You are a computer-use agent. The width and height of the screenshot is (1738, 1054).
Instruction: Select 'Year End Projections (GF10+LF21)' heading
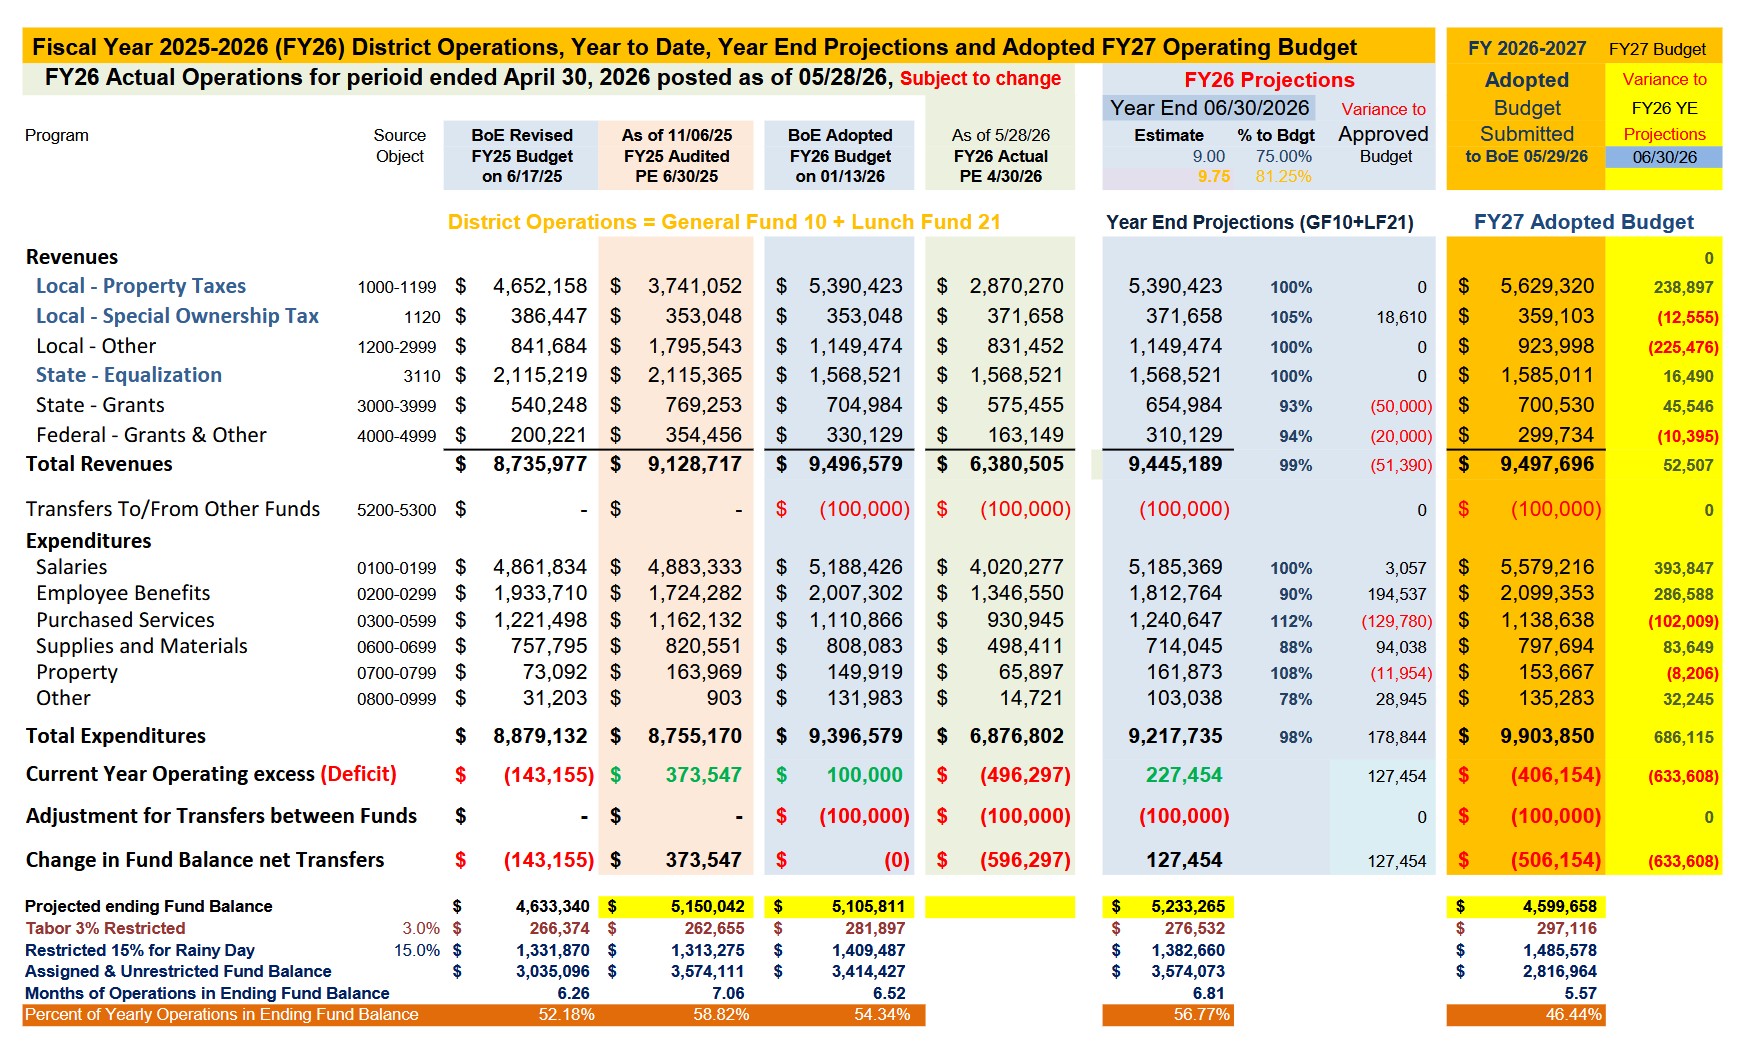pyautogui.click(x=1260, y=222)
